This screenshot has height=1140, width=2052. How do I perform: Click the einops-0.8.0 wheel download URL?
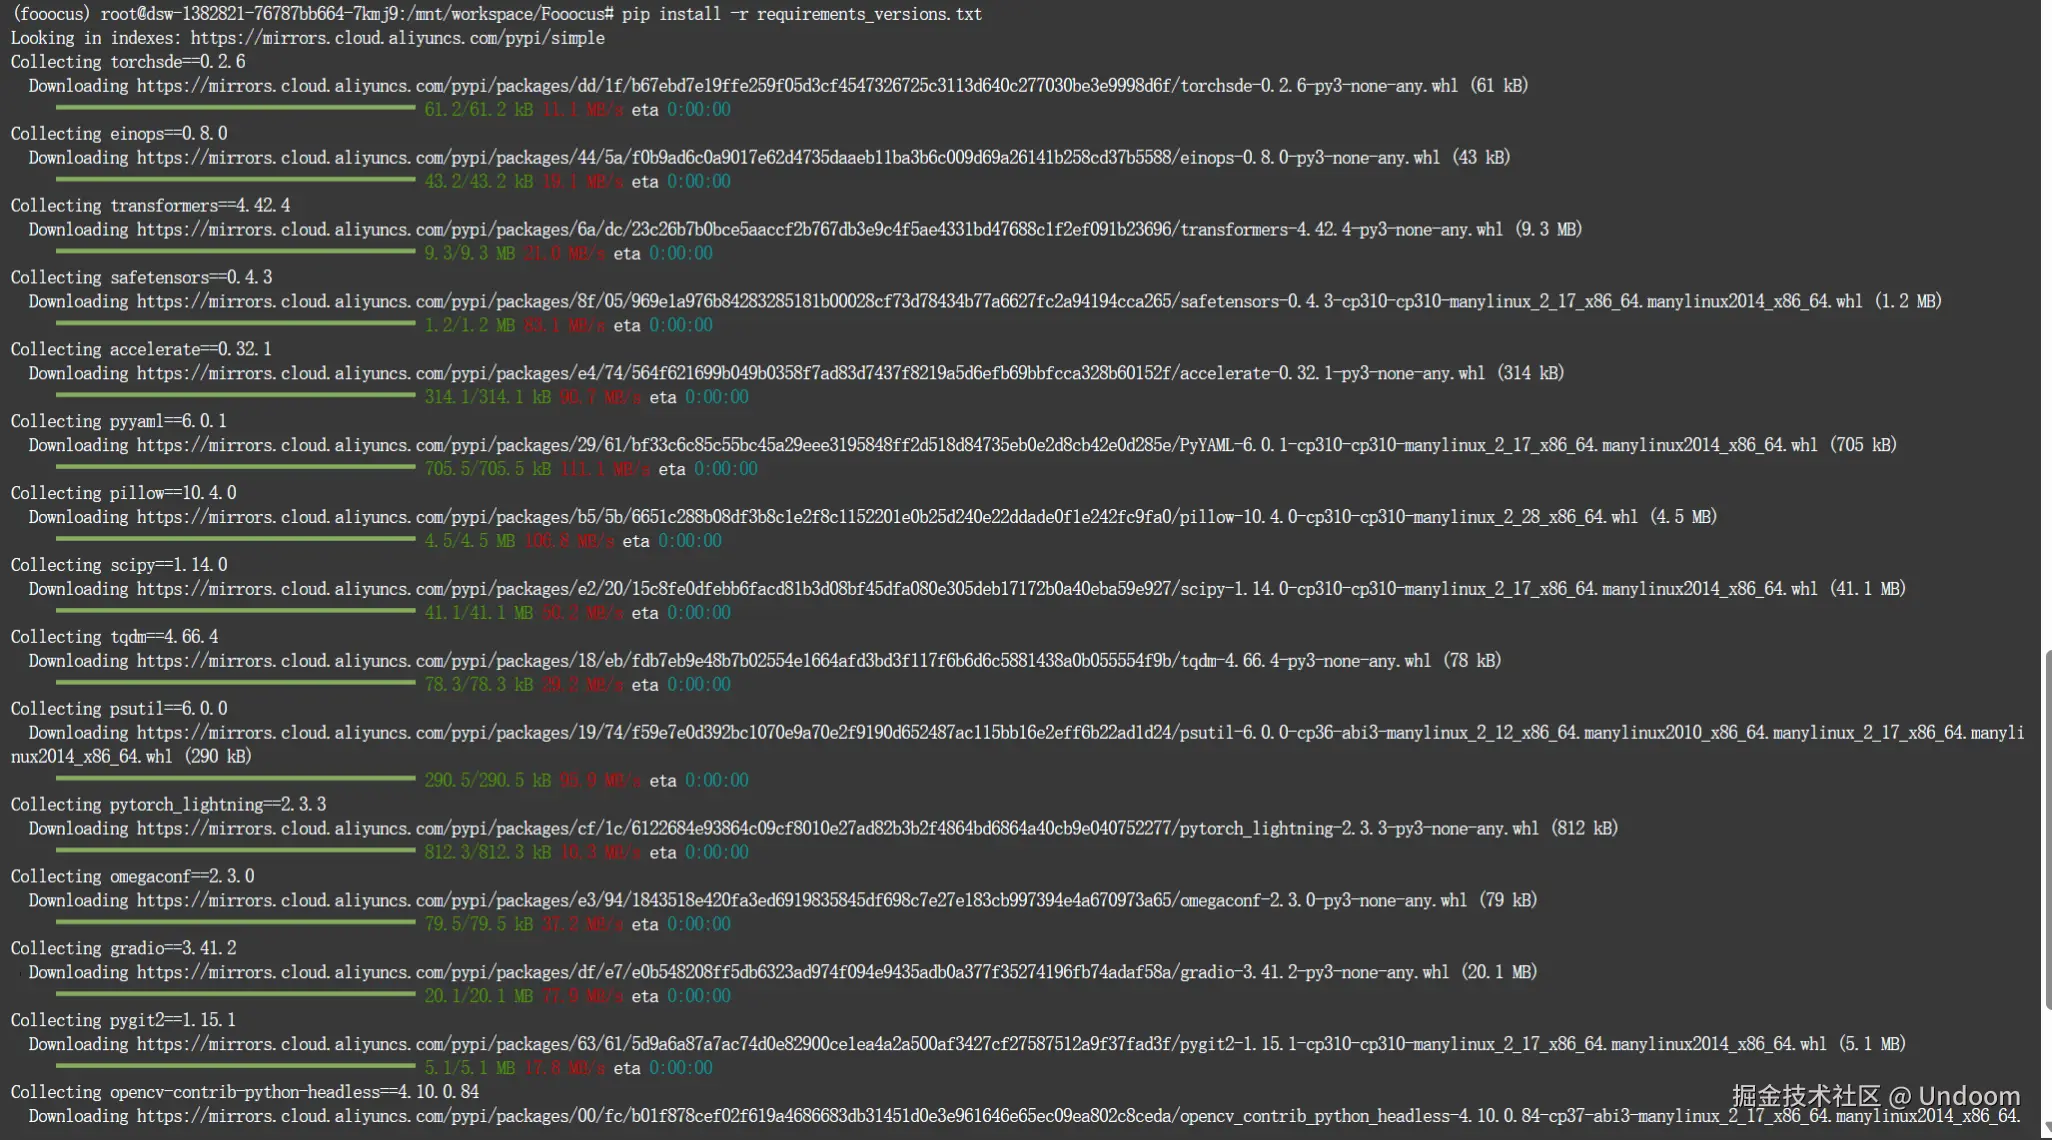click(x=788, y=158)
